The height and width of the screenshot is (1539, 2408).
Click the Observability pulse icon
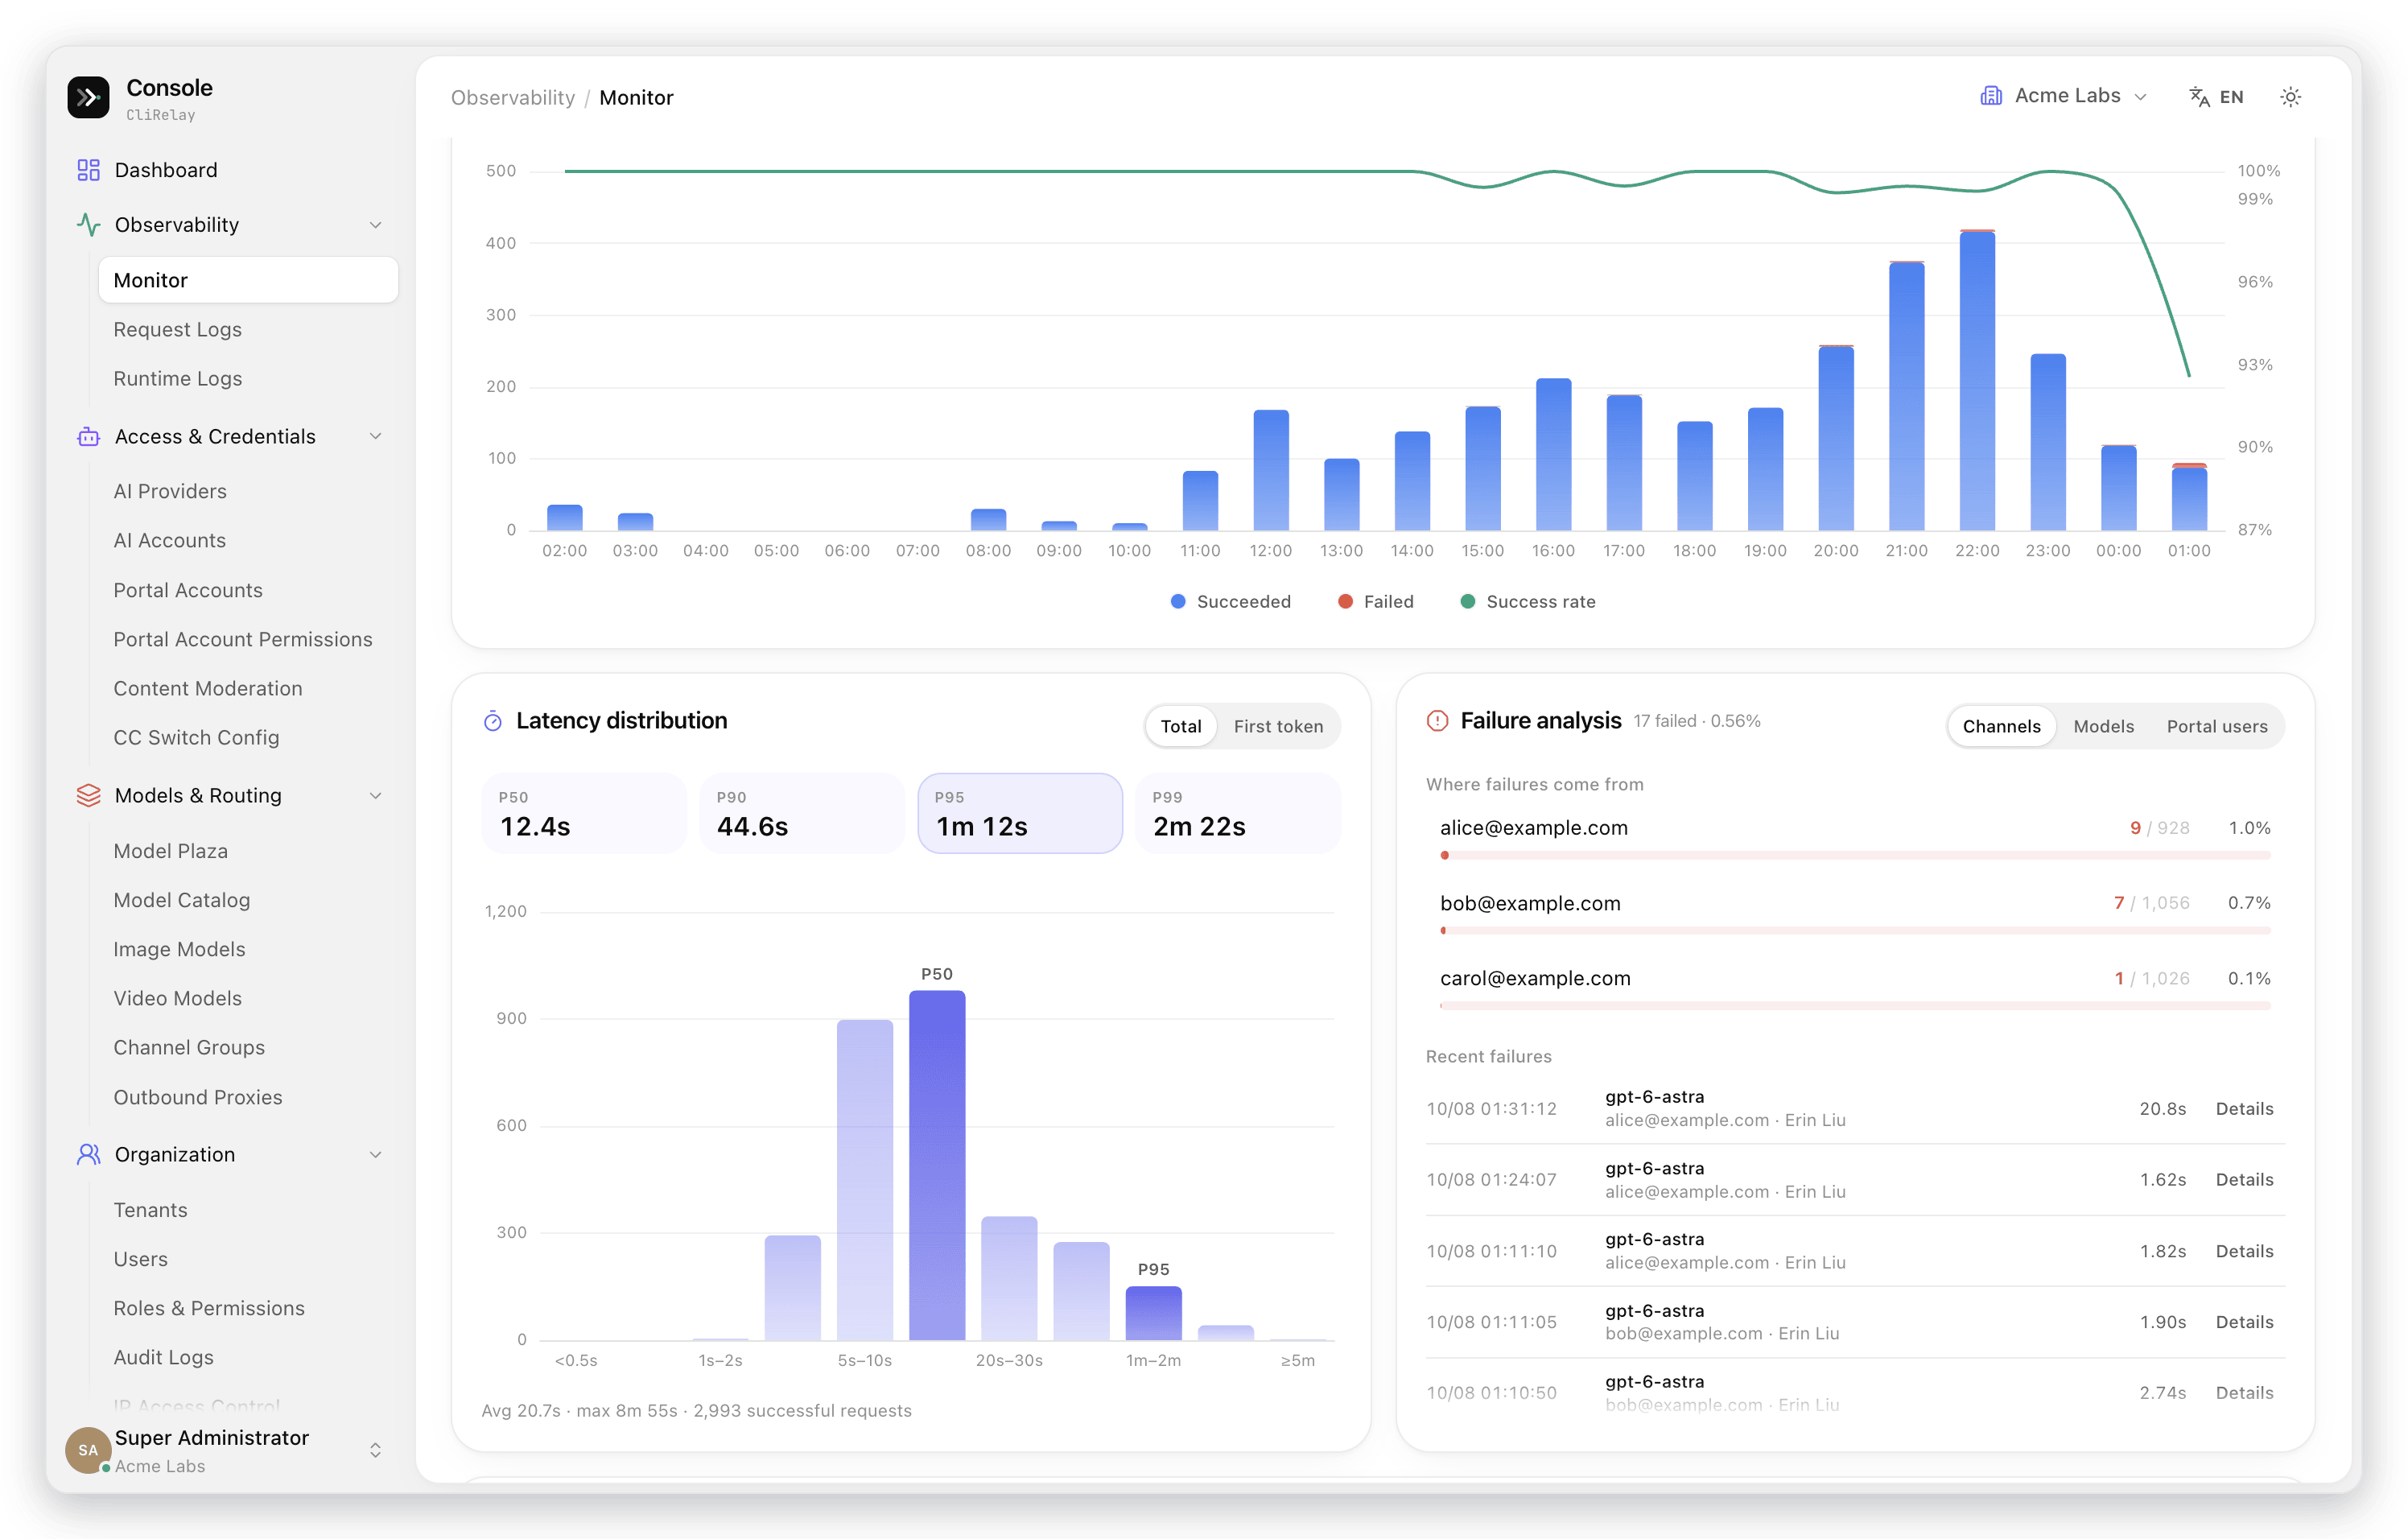coord(88,225)
